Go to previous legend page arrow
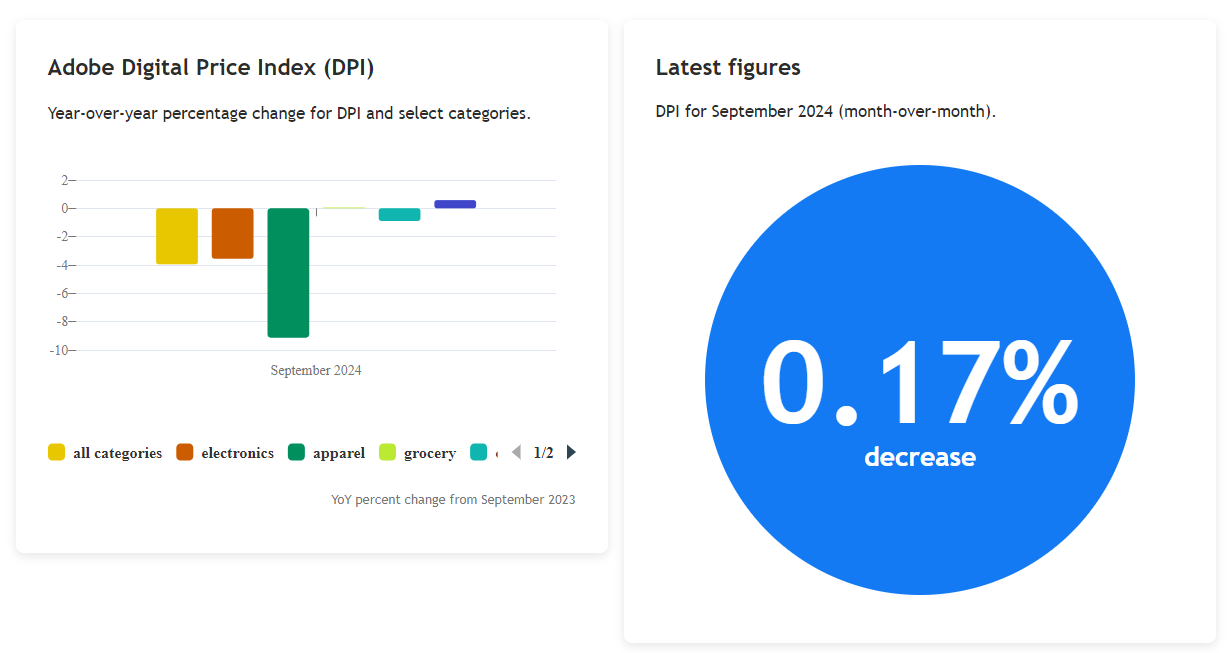Viewport: 1228px width, 653px height. point(516,453)
